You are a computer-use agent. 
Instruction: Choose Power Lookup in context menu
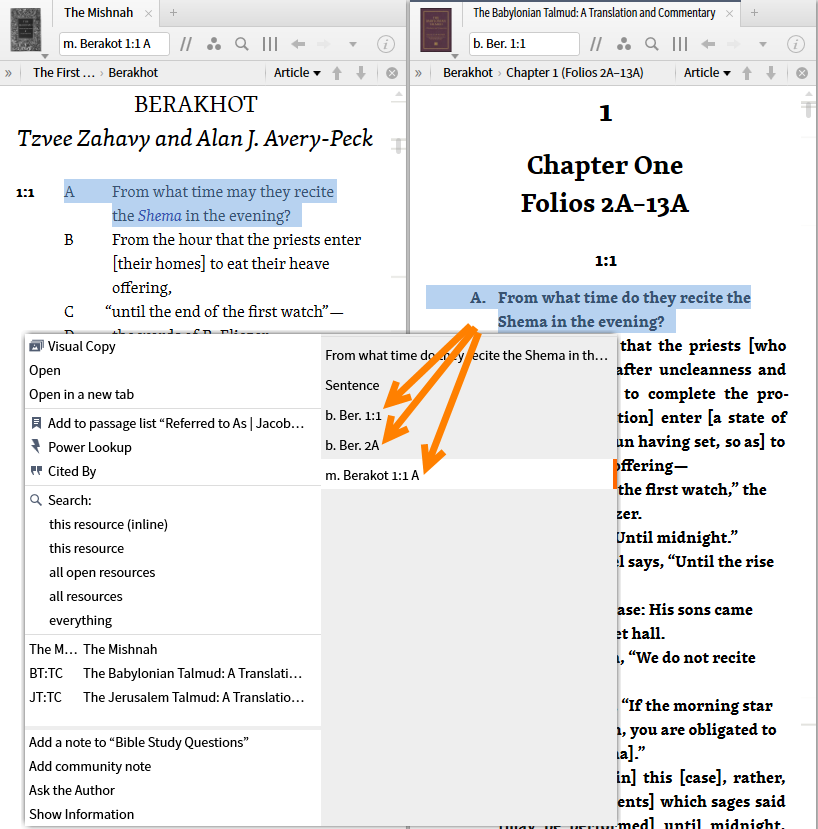173,447
